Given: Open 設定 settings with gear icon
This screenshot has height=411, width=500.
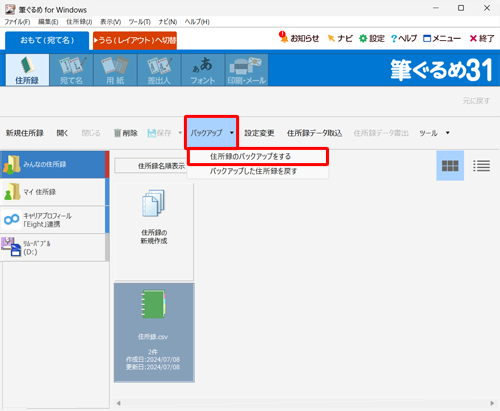Looking at the screenshot, I should tap(372, 38).
